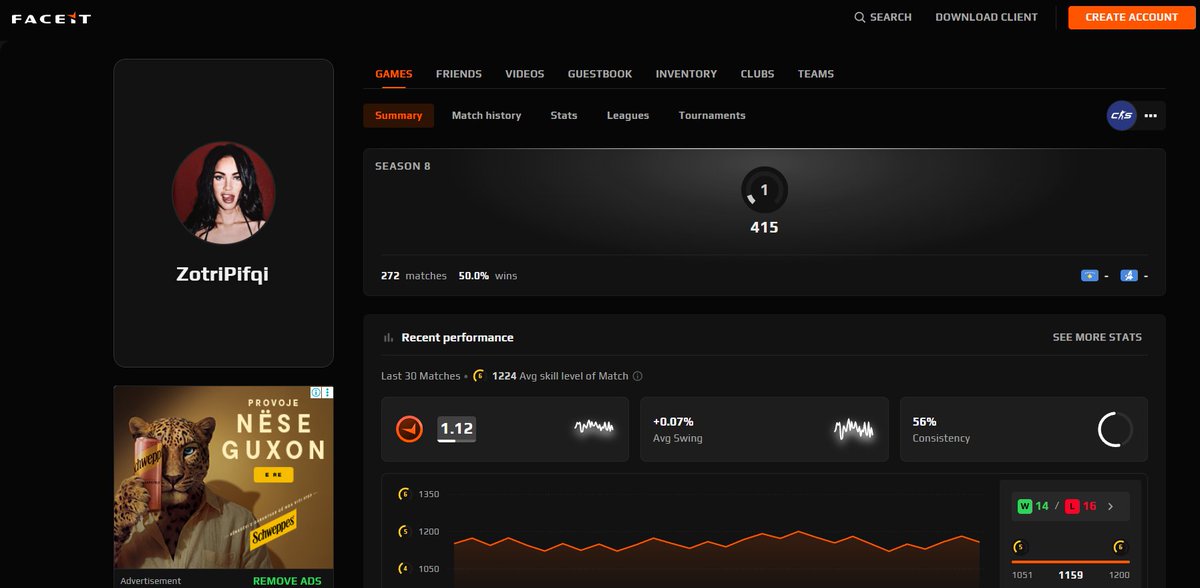Select the Match history sub-tab

tap(486, 116)
